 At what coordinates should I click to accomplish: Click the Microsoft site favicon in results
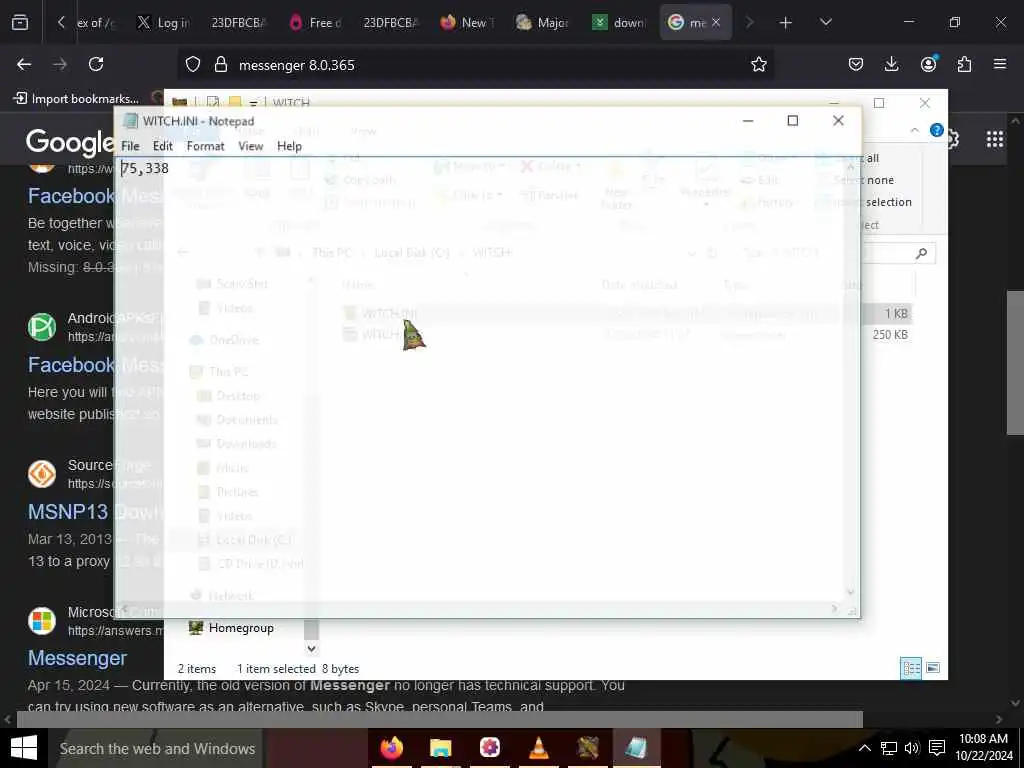point(42,620)
